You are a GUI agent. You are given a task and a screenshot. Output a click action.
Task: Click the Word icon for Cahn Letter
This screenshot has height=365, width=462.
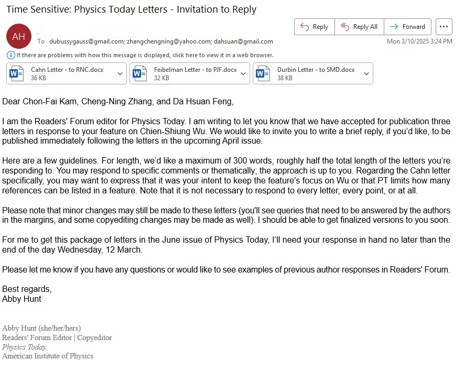pos(17,73)
